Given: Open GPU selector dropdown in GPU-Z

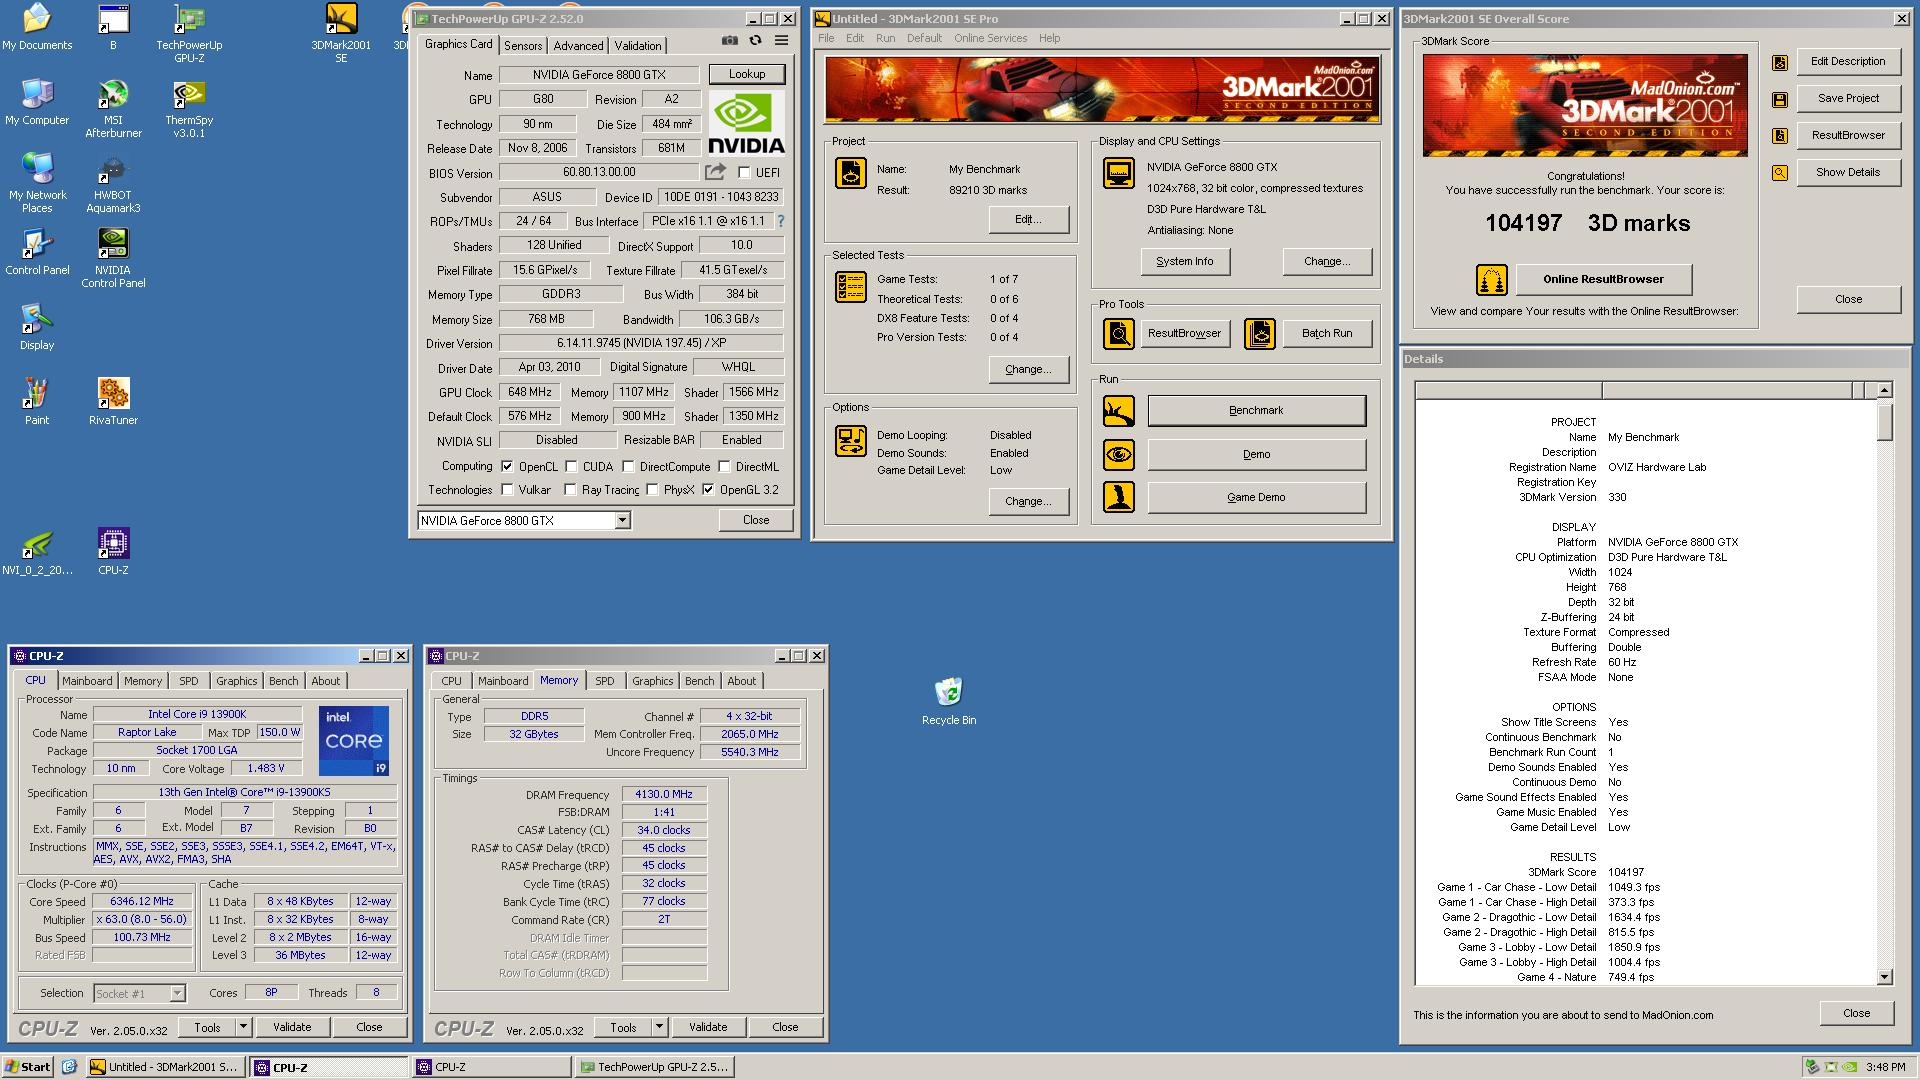Looking at the screenshot, I should click(622, 520).
